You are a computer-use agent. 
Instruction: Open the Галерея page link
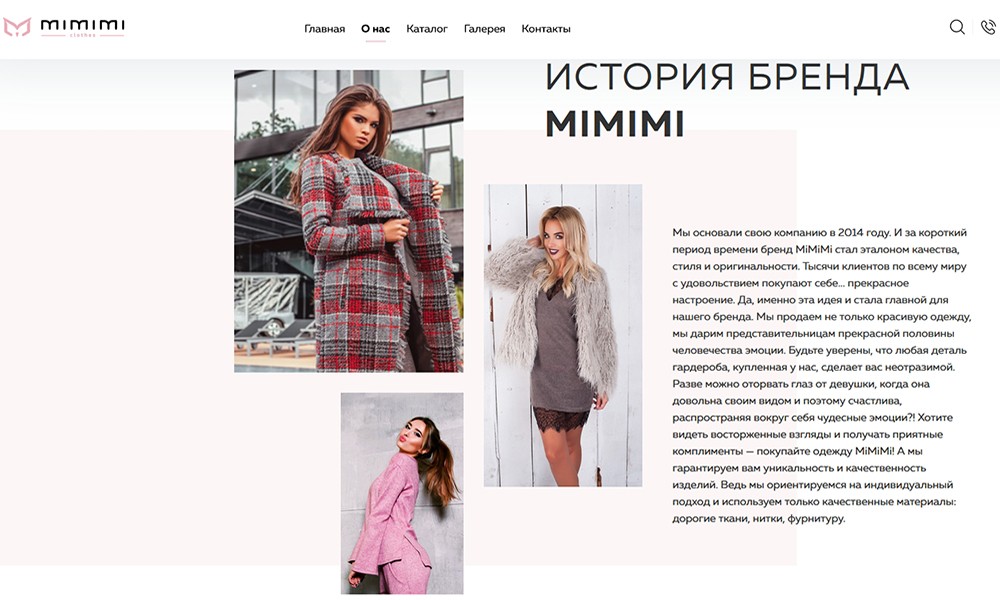coord(484,29)
